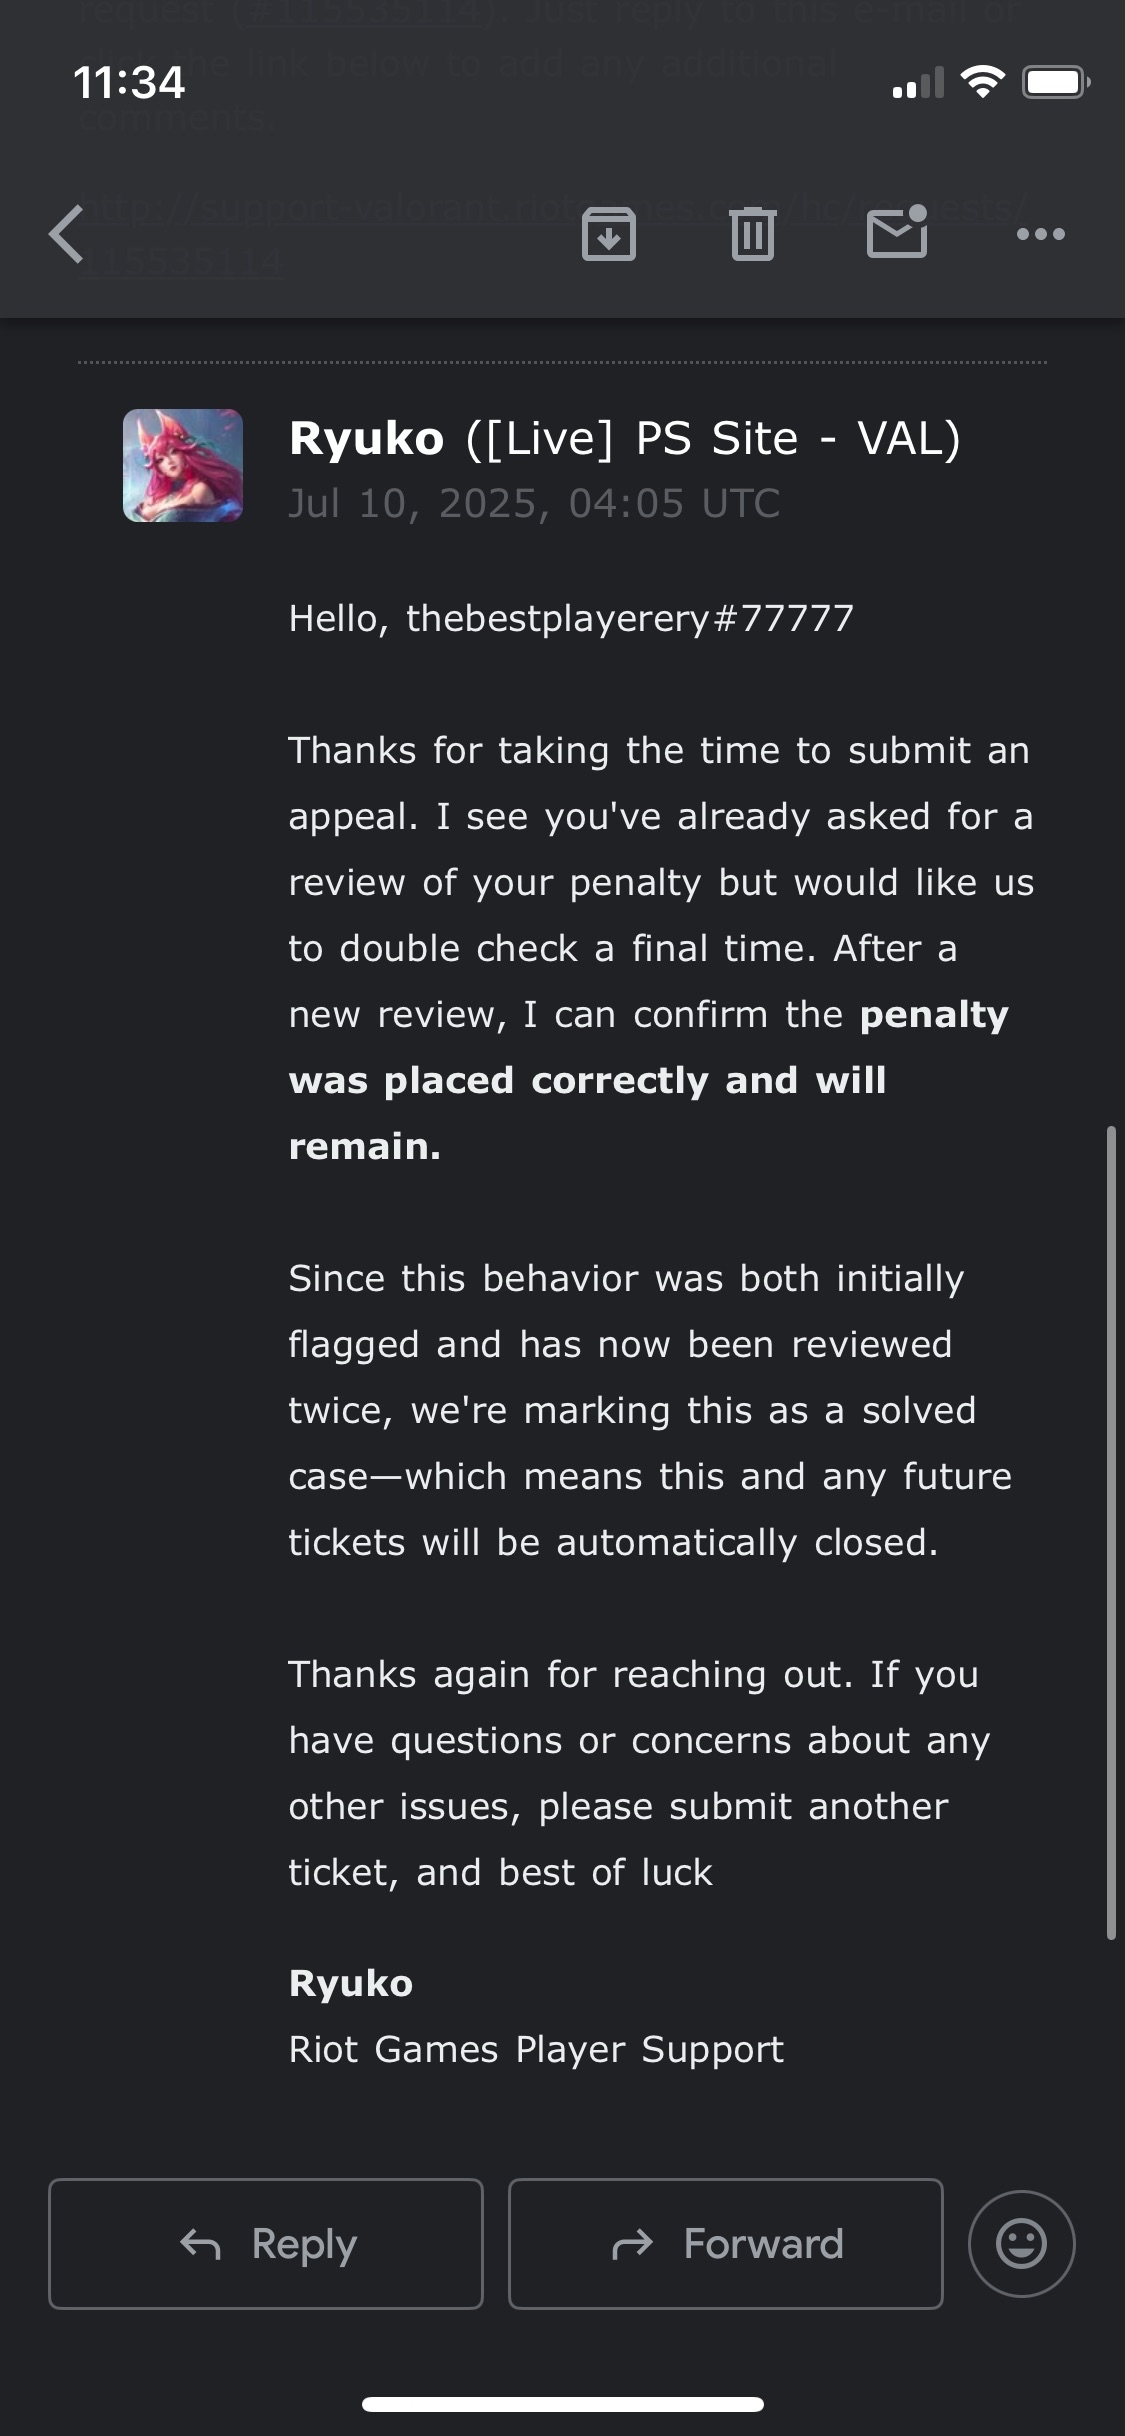Tap the forward arrow icon
This screenshot has height=2436, width=1125.
[x=632, y=2244]
